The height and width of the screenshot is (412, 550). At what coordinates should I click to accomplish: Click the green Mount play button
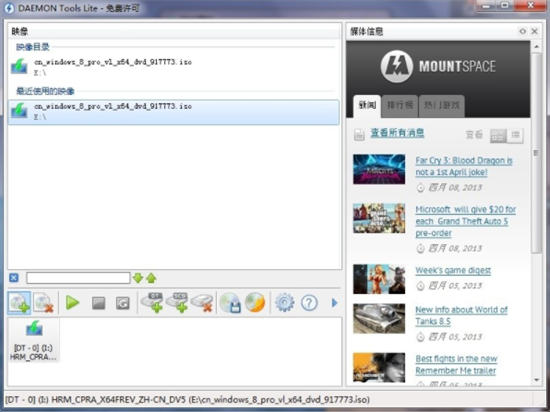pyautogui.click(x=73, y=303)
